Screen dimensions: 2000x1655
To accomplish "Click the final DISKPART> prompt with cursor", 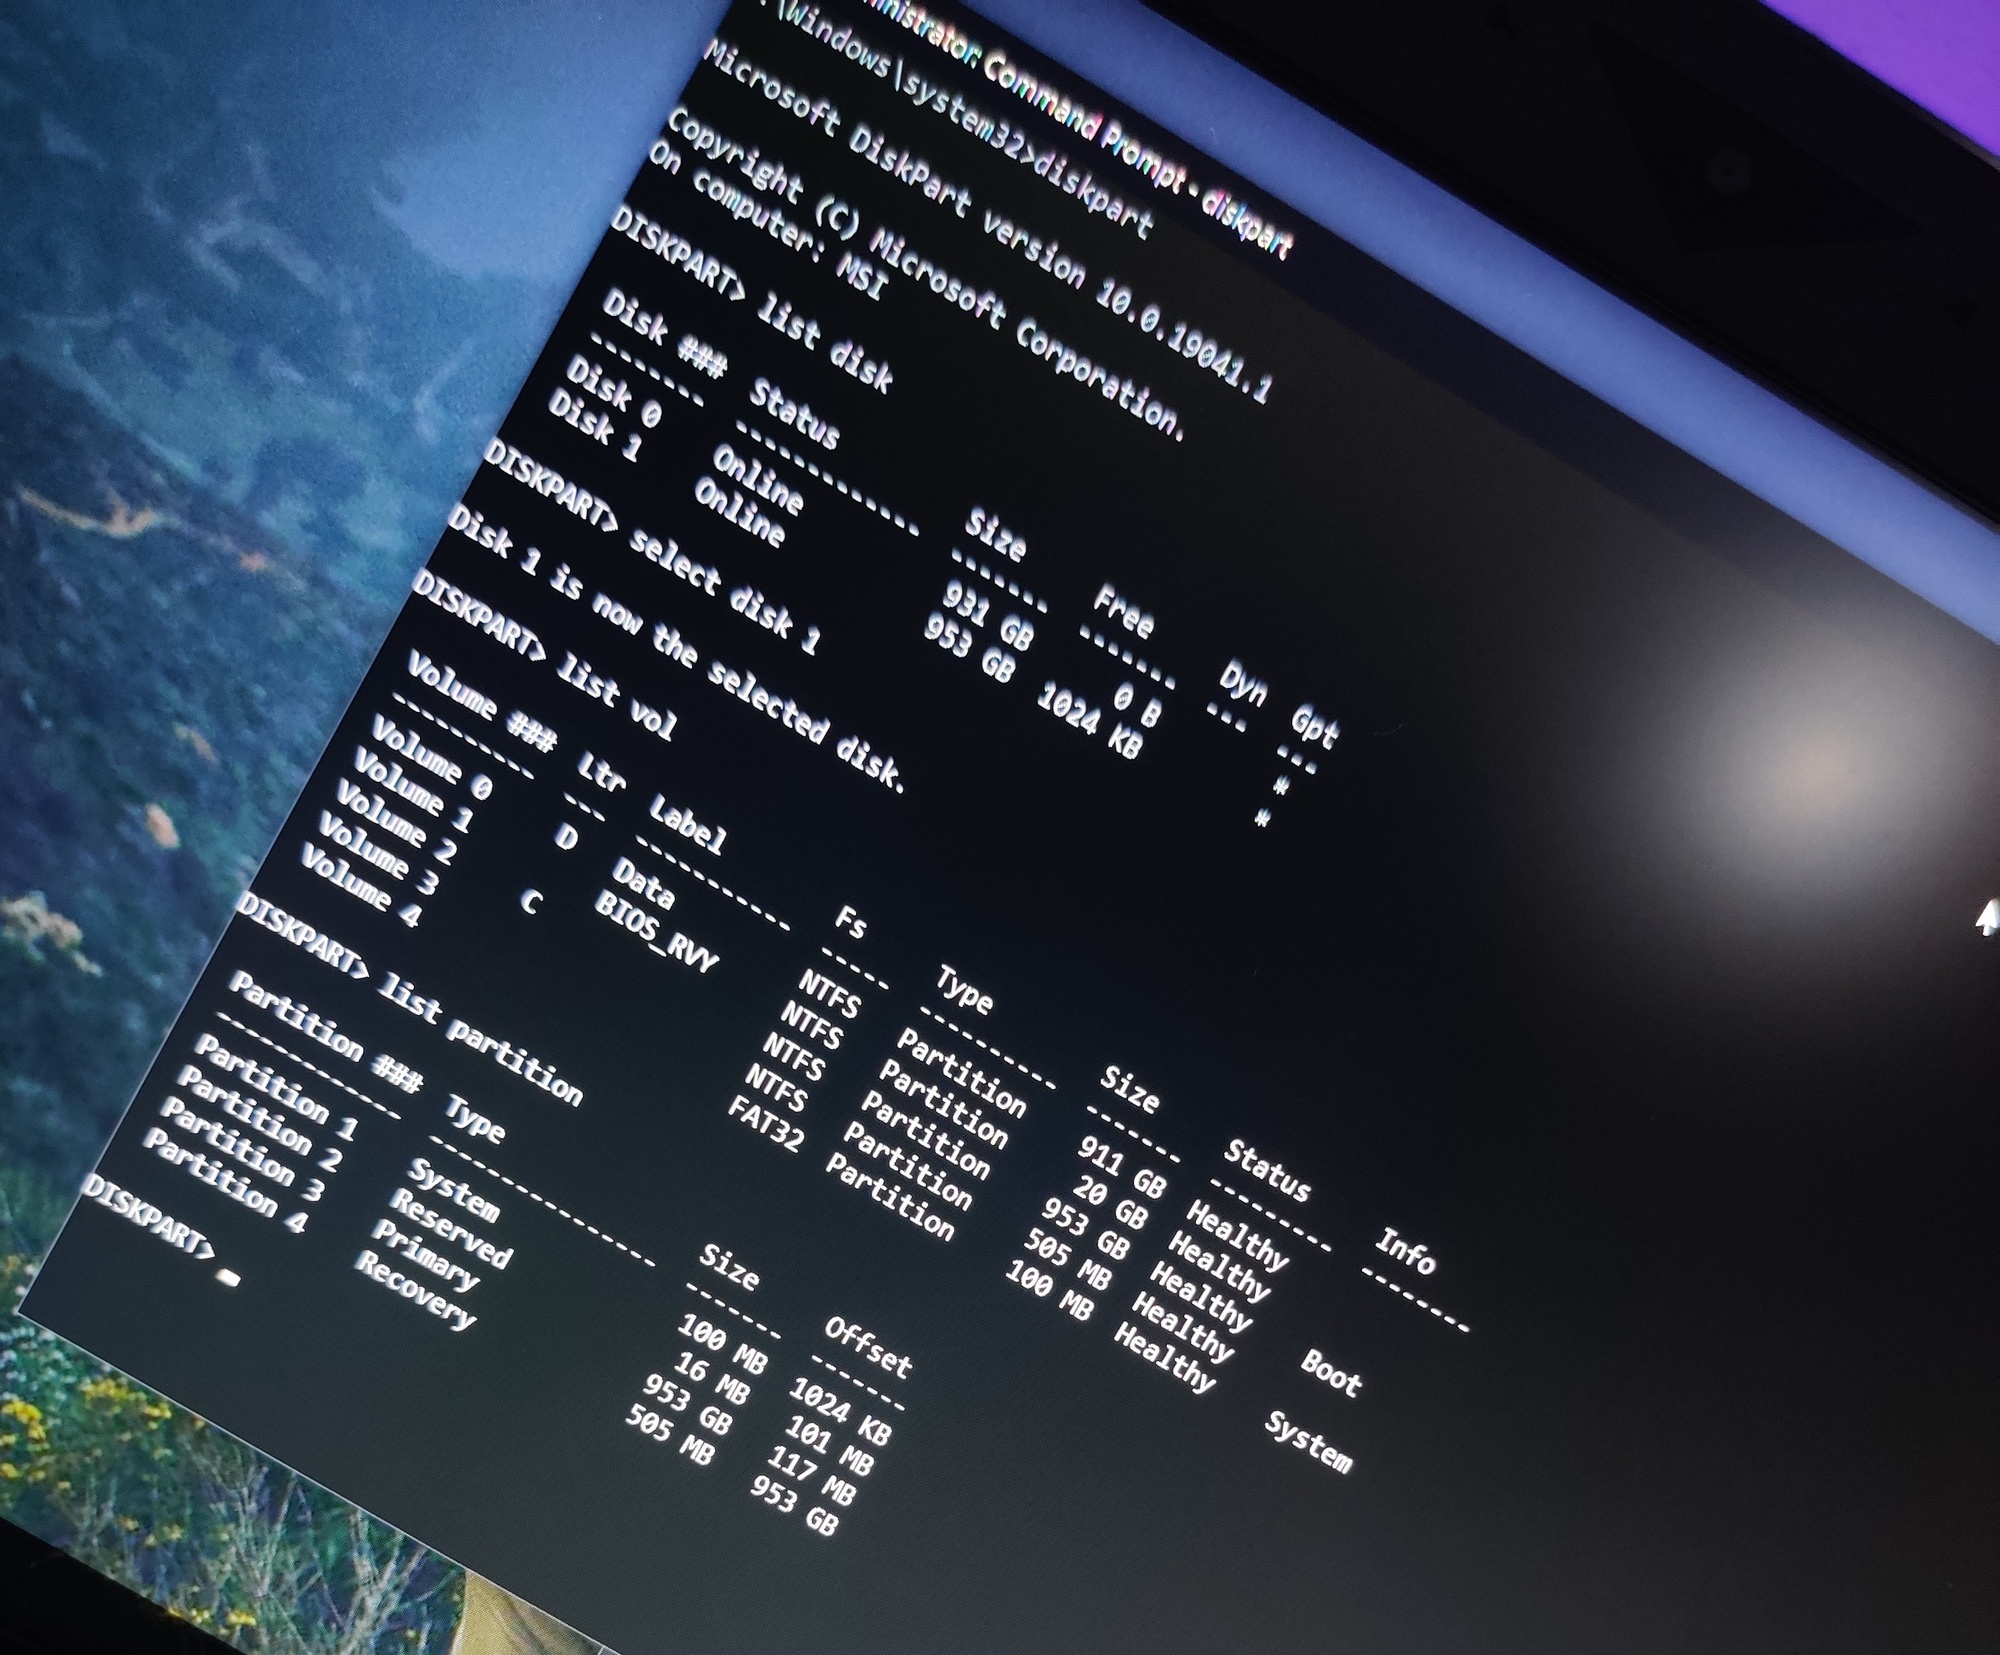I will pyautogui.click(x=162, y=1231).
